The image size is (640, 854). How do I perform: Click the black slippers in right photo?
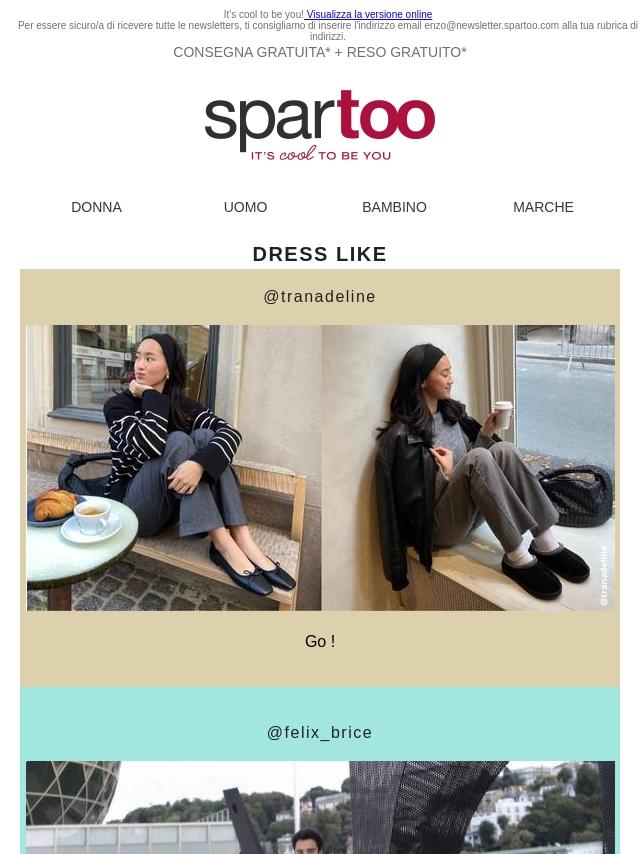pos(545,569)
